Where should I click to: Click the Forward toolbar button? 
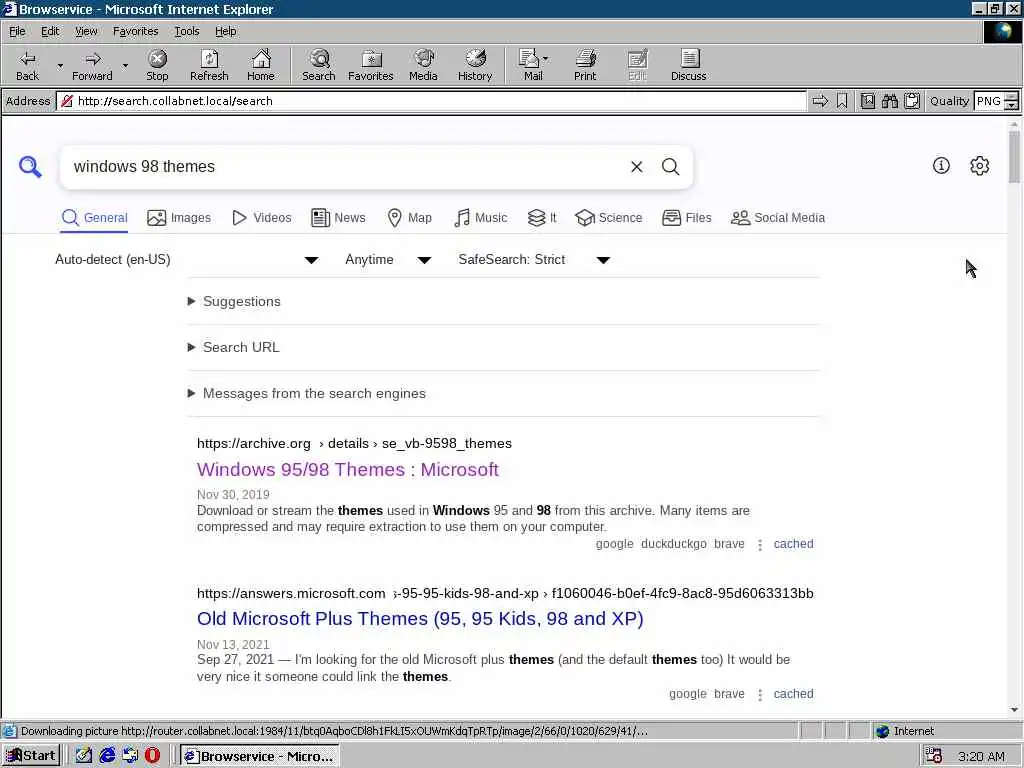click(x=92, y=65)
